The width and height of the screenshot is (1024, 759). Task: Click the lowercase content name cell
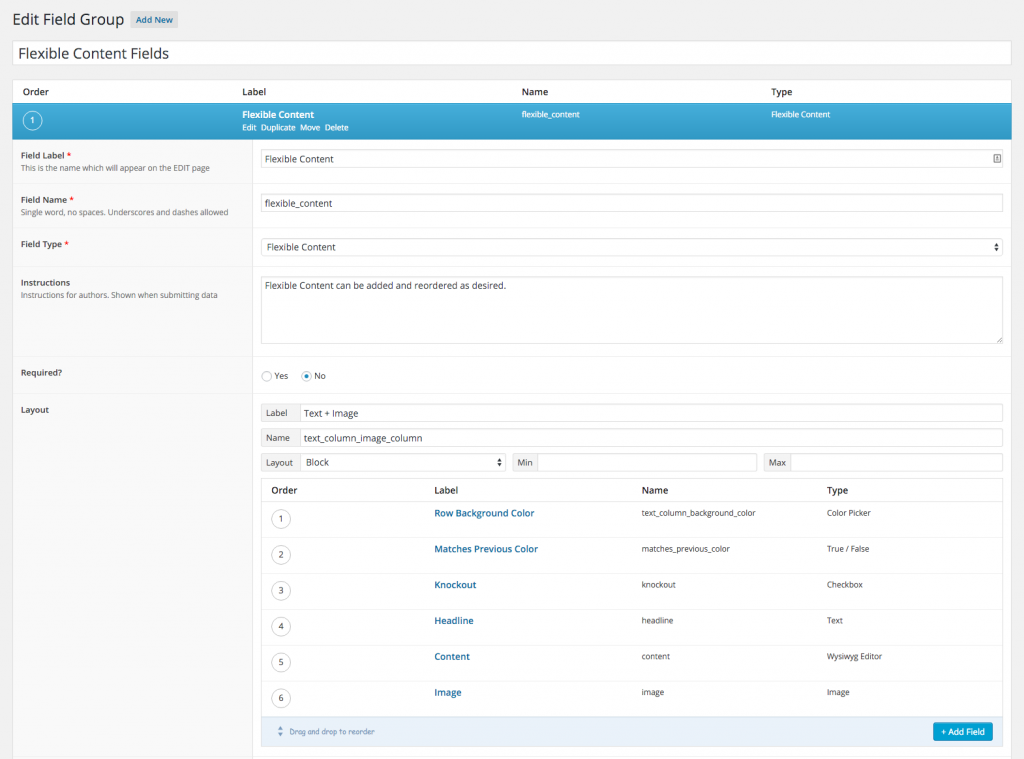(656, 657)
